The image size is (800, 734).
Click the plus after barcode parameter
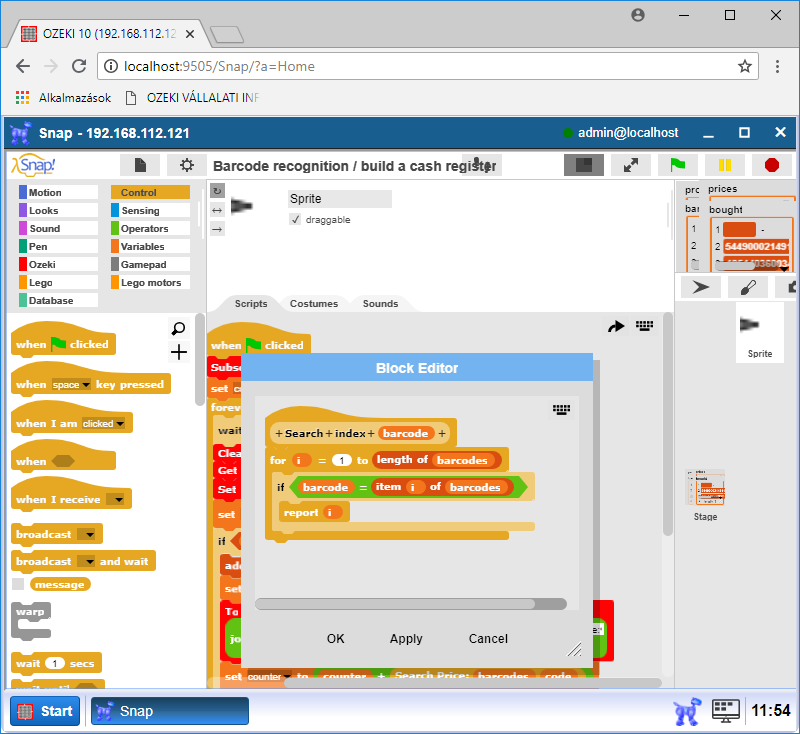point(441,434)
